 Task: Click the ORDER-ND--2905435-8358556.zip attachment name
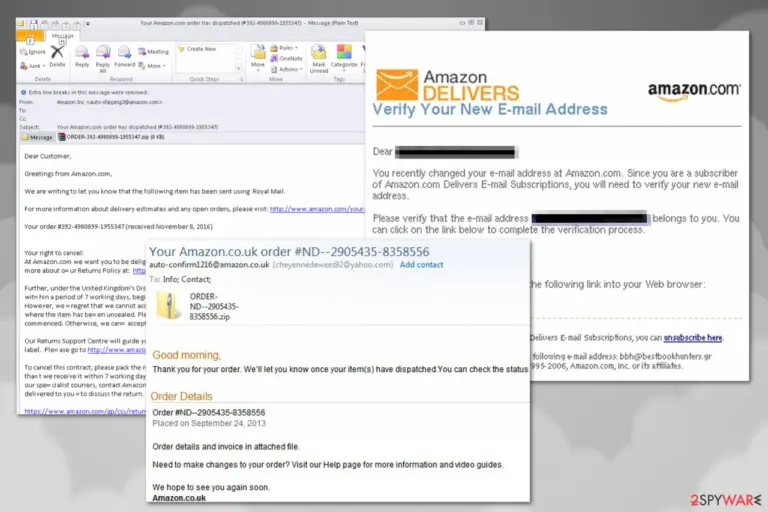pos(214,307)
